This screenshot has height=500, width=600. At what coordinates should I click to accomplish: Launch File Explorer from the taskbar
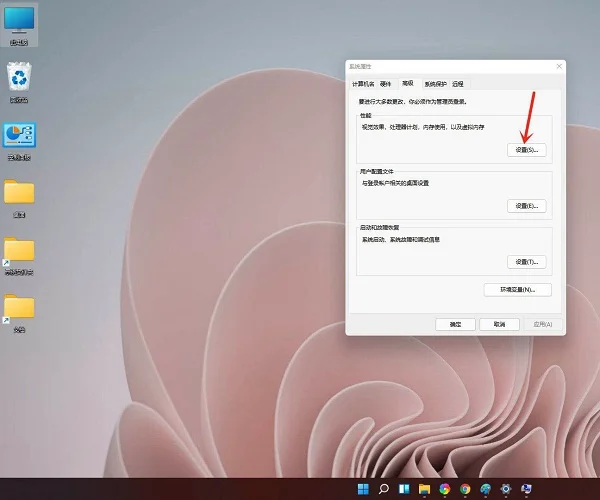(424, 489)
